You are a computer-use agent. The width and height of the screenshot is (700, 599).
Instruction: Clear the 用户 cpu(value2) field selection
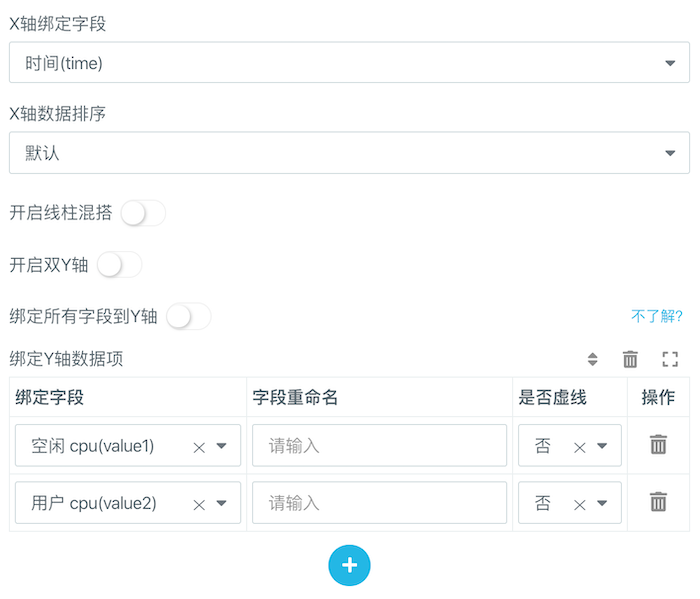(x=199, y=504)
